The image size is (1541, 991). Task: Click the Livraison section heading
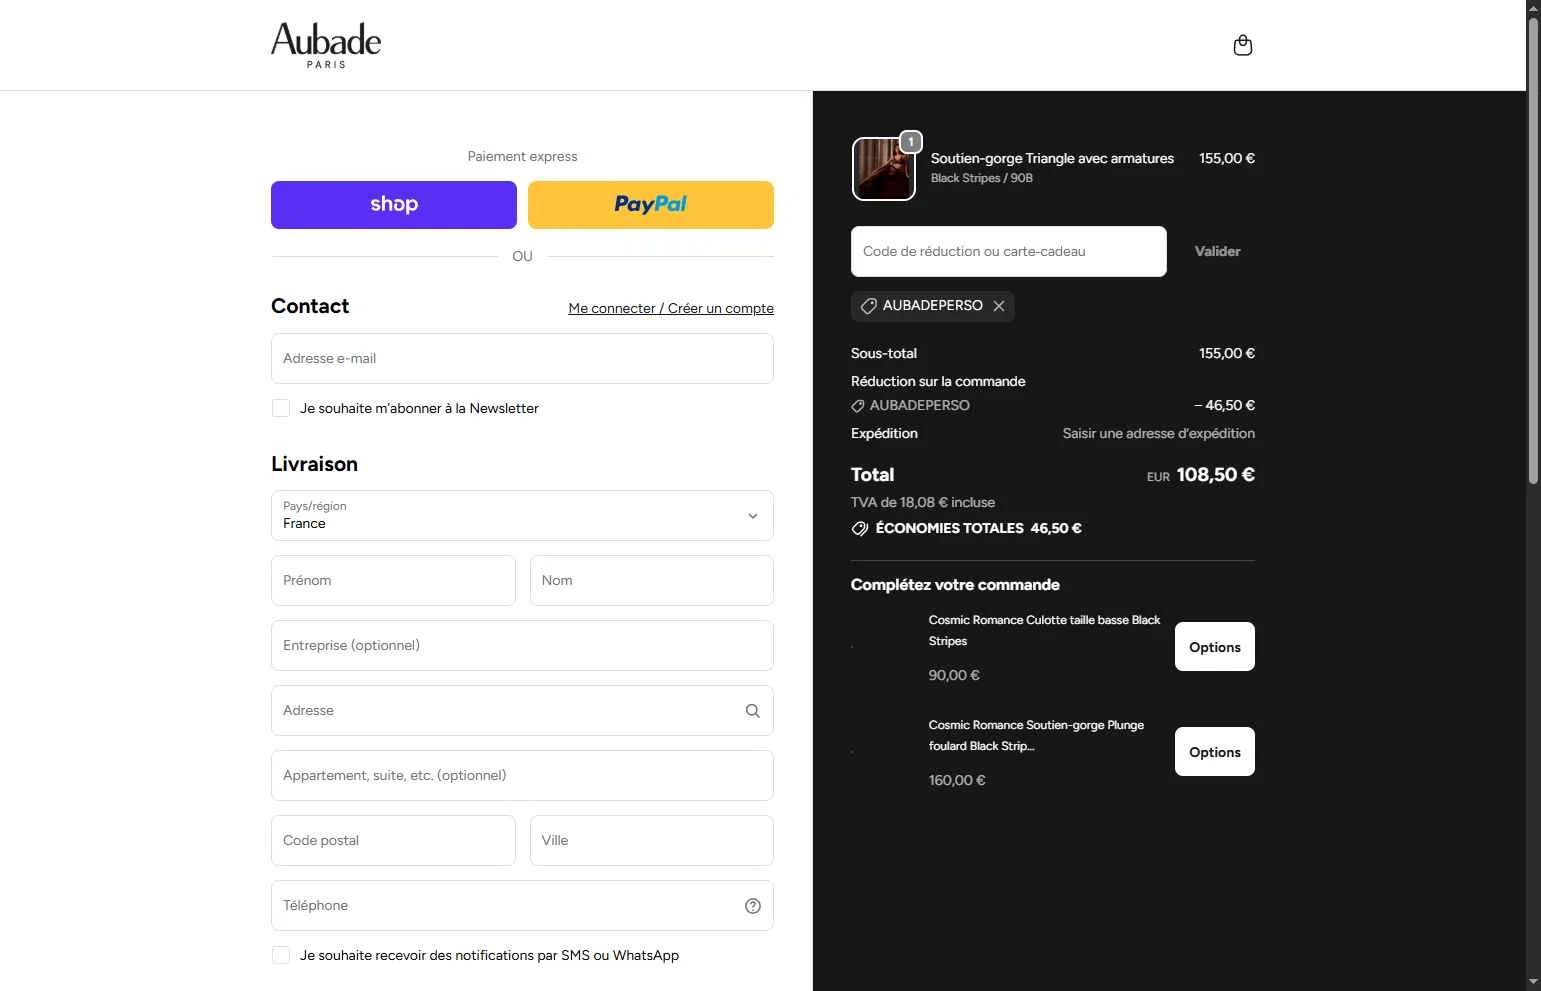314,464
